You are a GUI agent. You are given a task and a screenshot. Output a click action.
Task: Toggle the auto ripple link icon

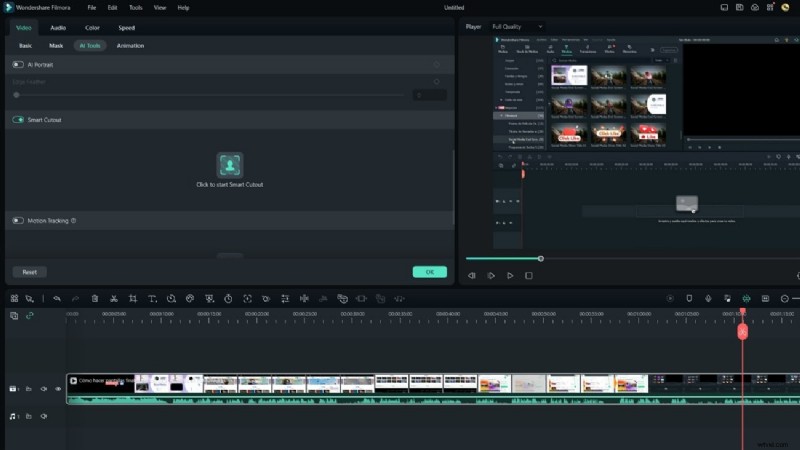coord(30,316)
